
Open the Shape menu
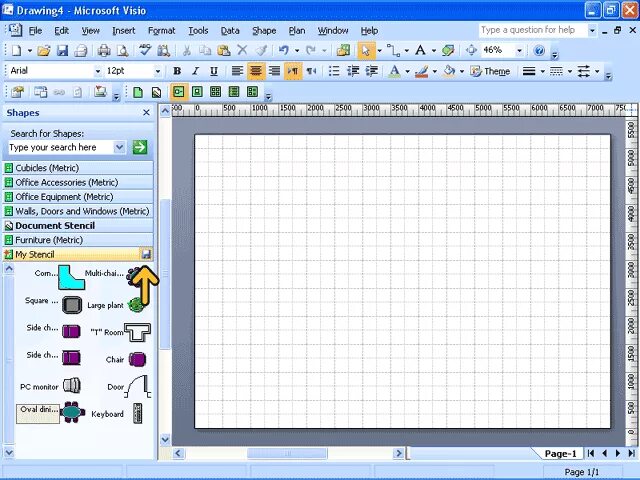264,31
